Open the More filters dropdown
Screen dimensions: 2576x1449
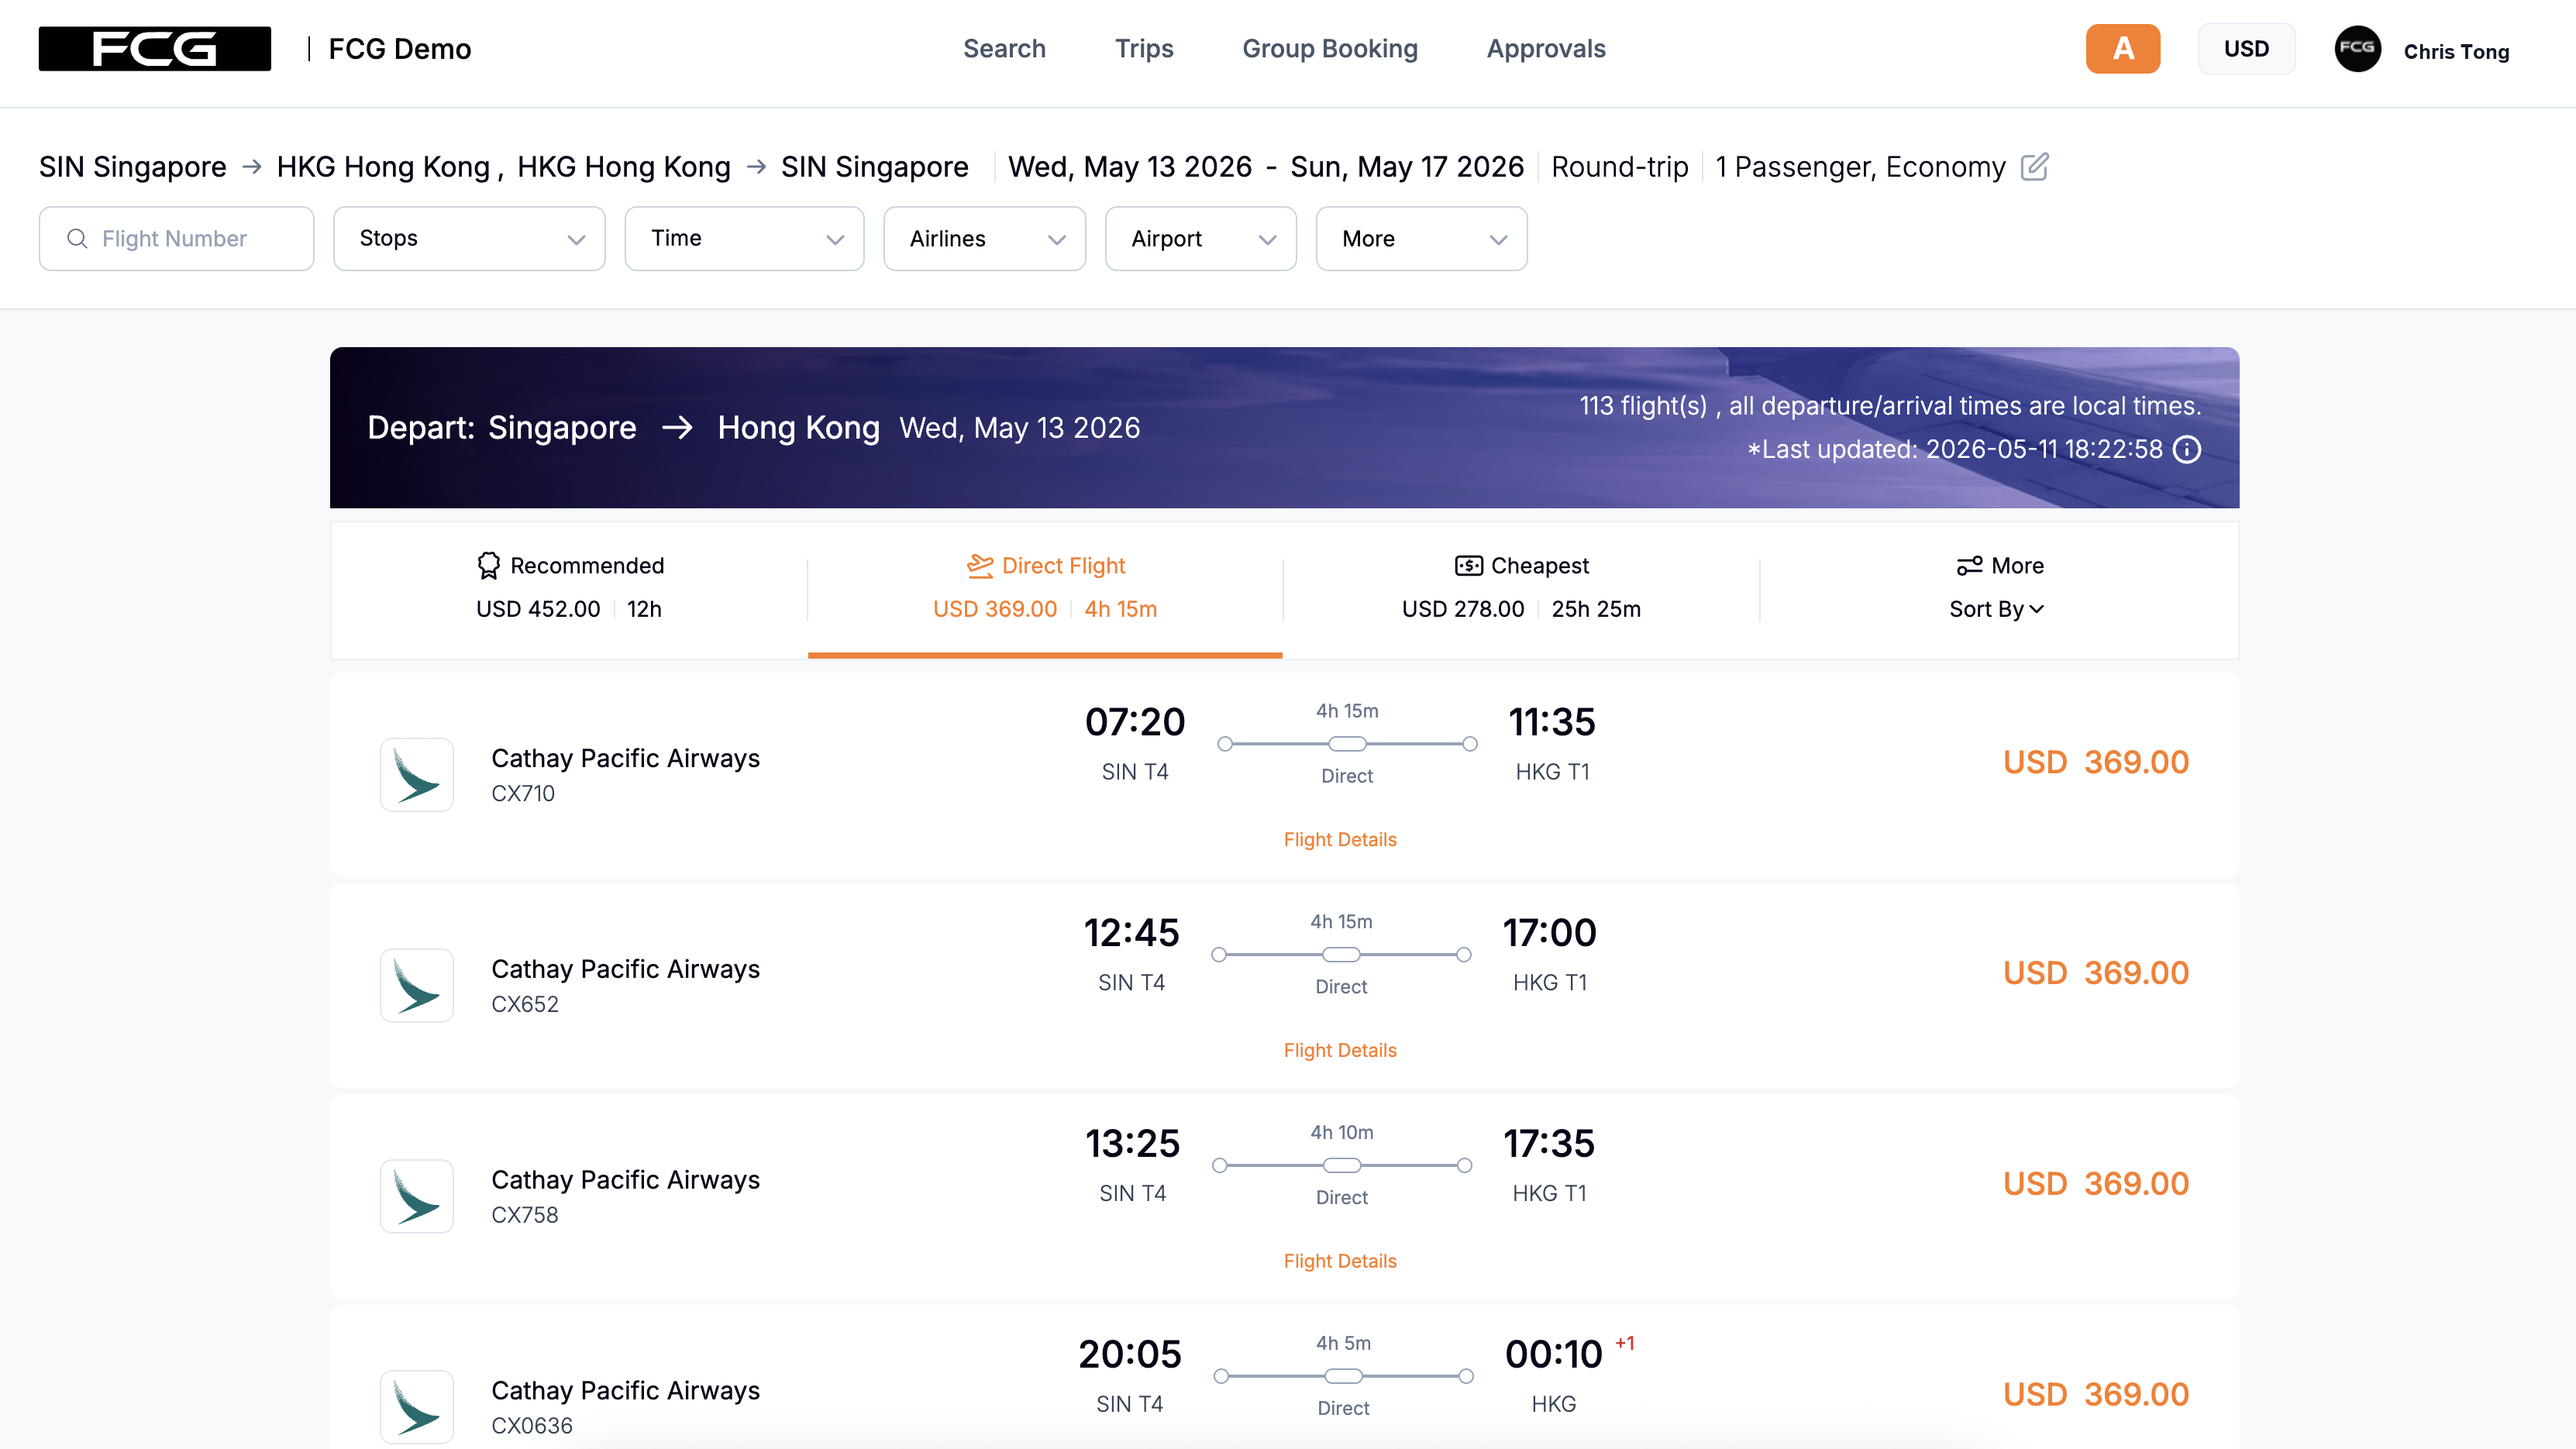click(1421, 238)
